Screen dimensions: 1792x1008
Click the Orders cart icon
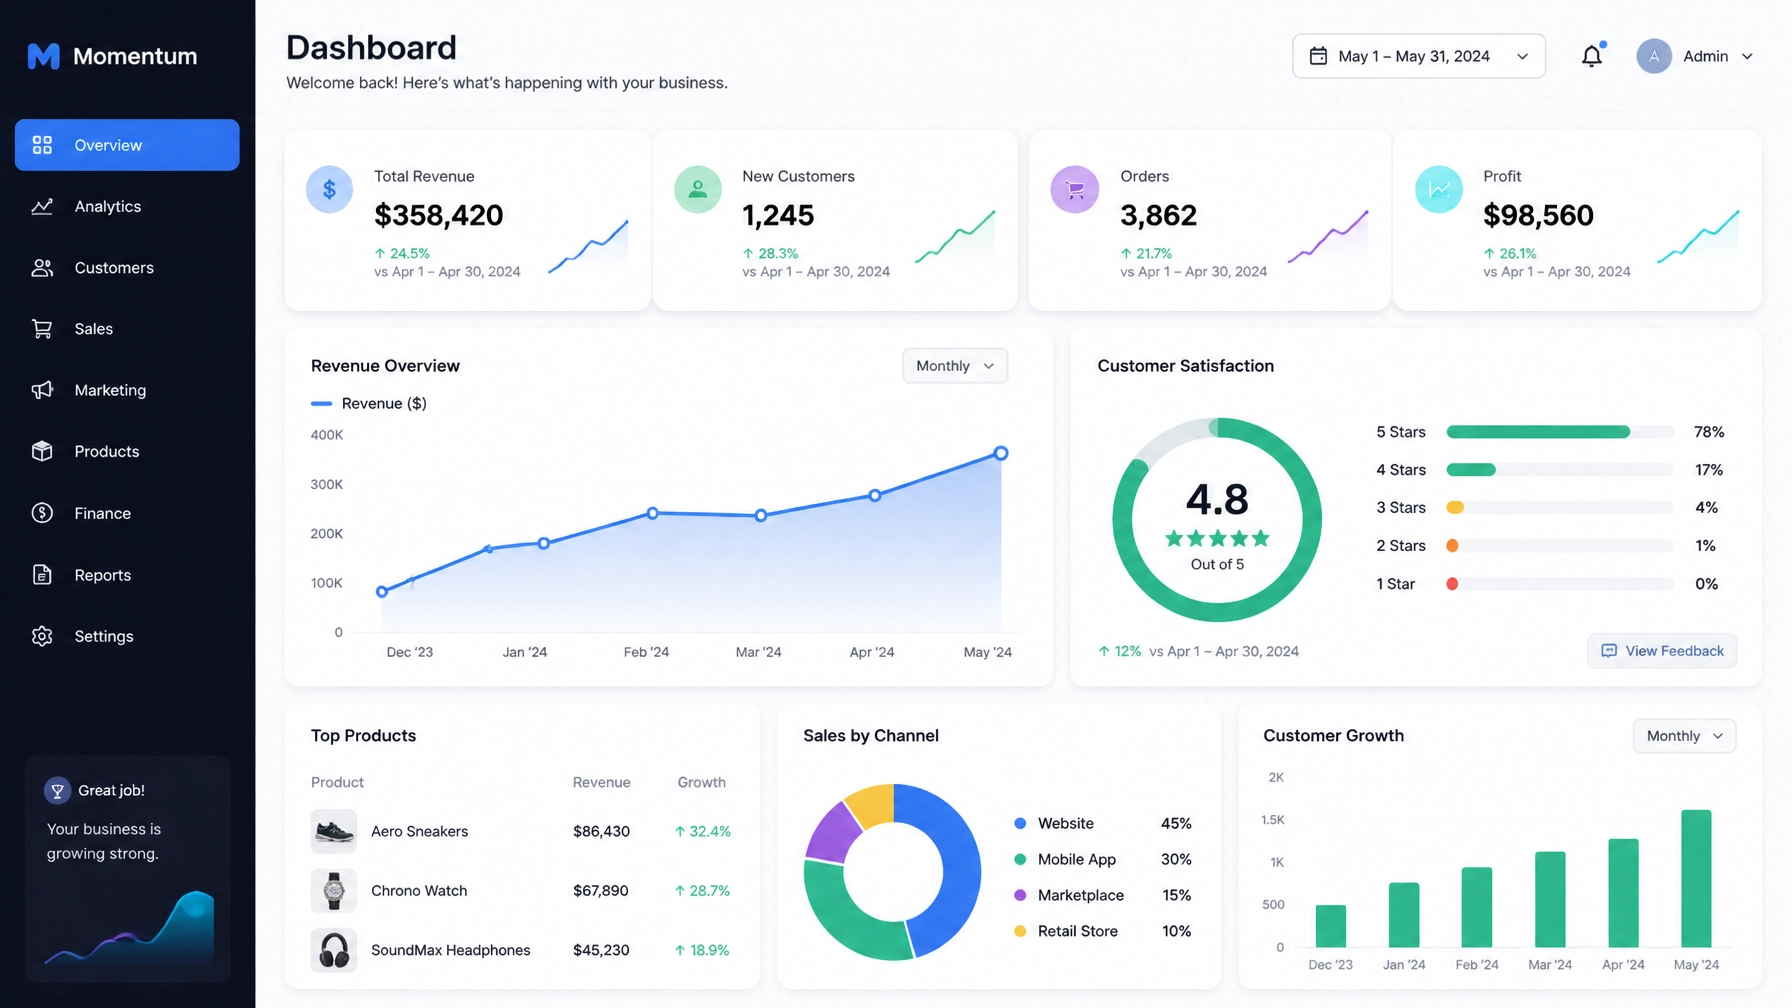[1075, 189]
